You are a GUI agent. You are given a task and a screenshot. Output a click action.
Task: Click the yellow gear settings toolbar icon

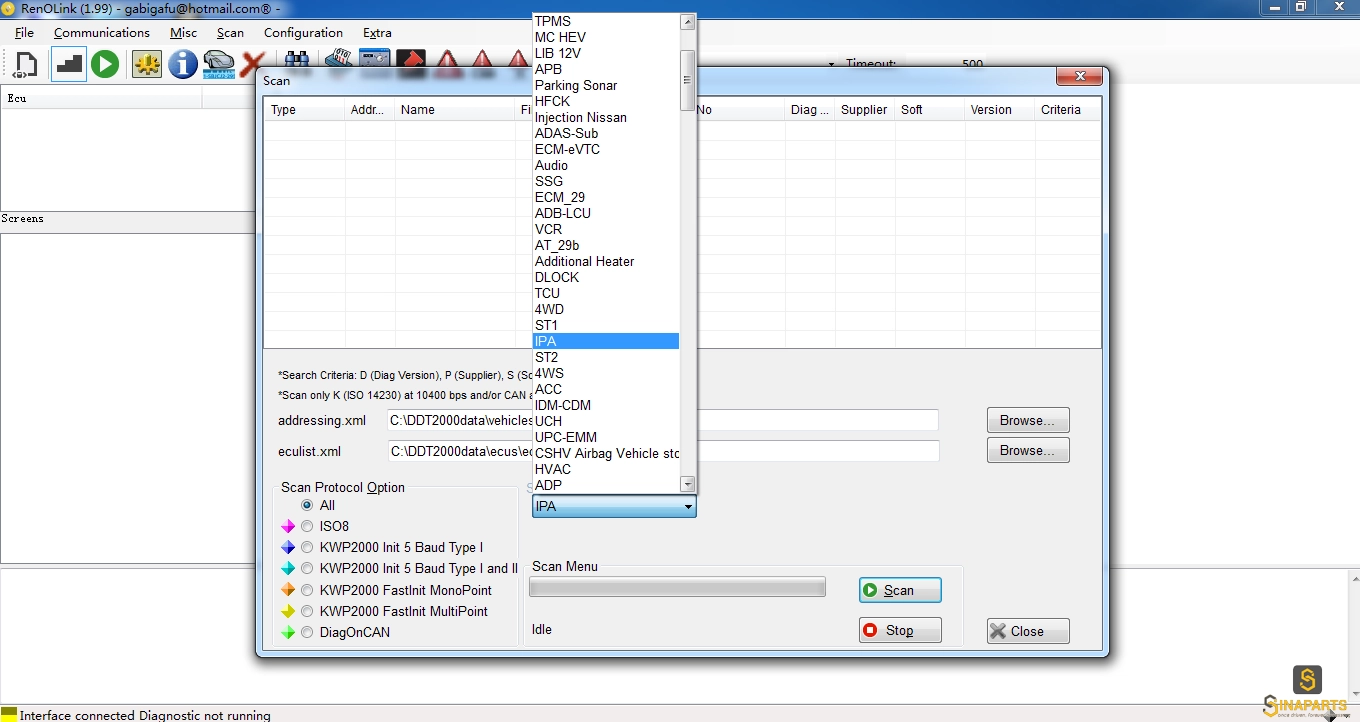point(147,65)
